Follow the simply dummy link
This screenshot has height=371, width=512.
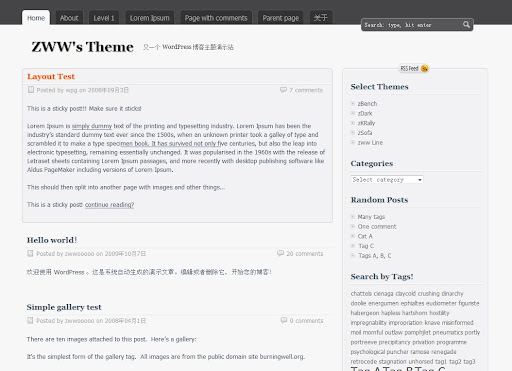click(x=92, y=126)
